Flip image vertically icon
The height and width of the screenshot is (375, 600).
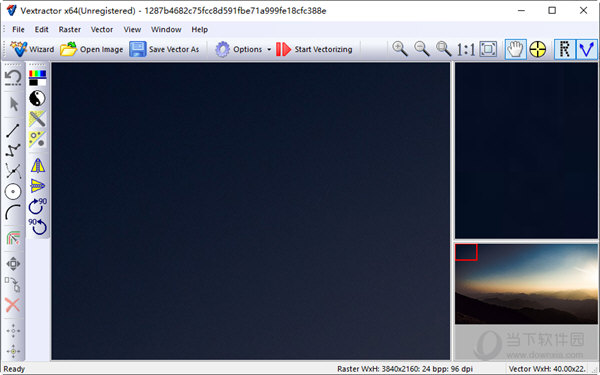[38, 186]
